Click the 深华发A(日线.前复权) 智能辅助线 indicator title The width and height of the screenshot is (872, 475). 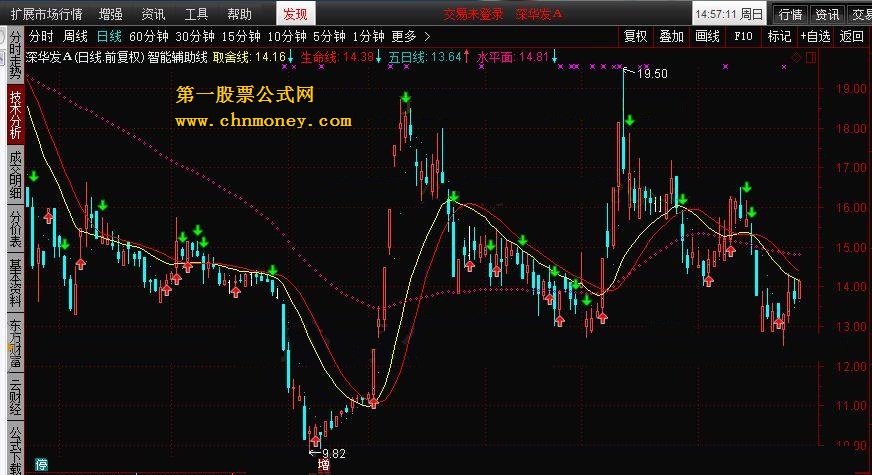click(x=116, y=57)
